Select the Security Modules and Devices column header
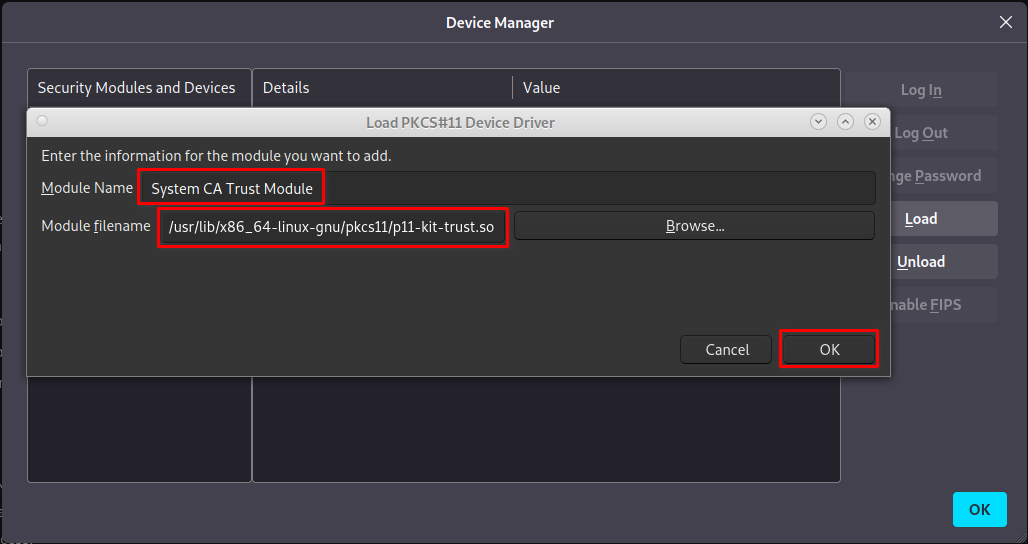The image size is (1028, 544). click(137, 88)
